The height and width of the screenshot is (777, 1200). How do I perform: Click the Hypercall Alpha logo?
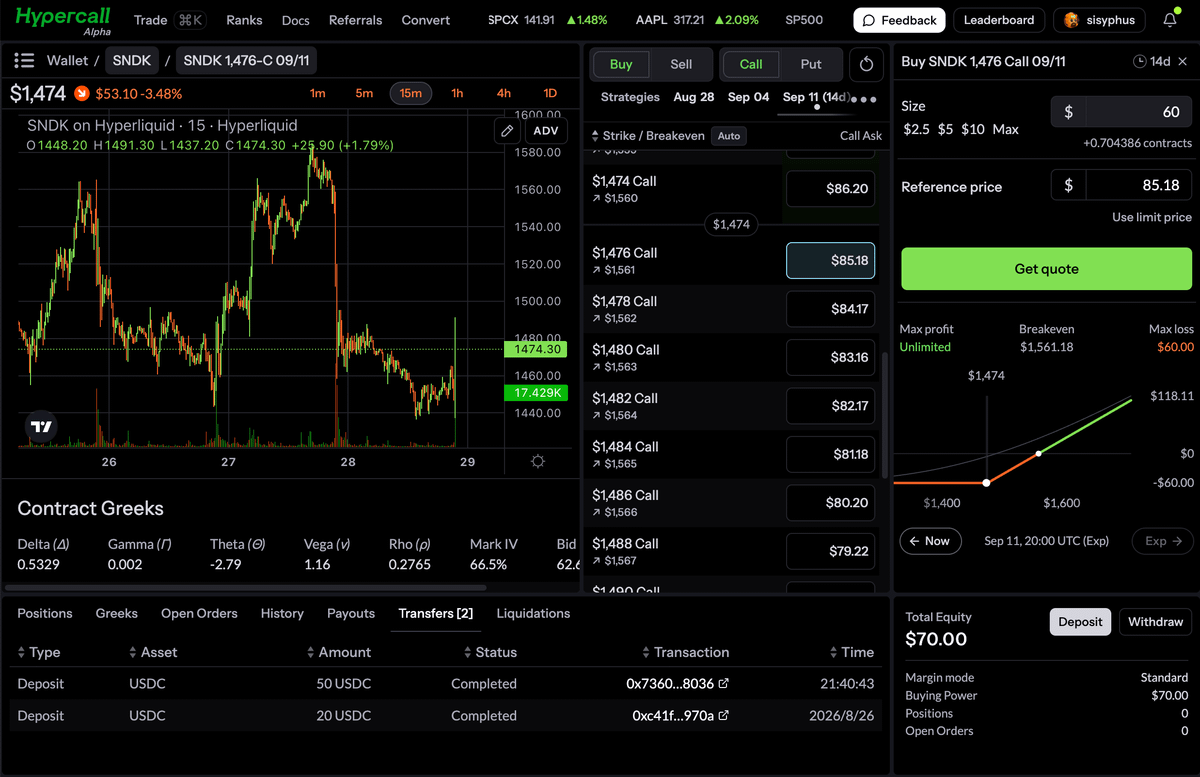61,21
